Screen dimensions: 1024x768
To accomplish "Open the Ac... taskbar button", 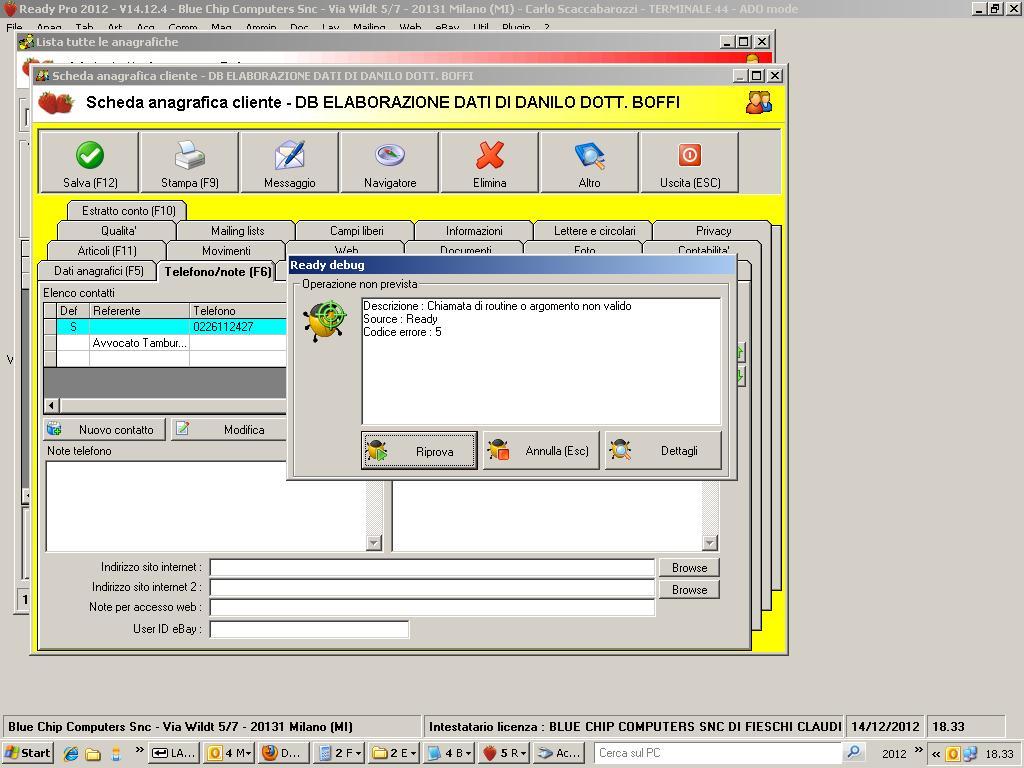I will [559, 753].
